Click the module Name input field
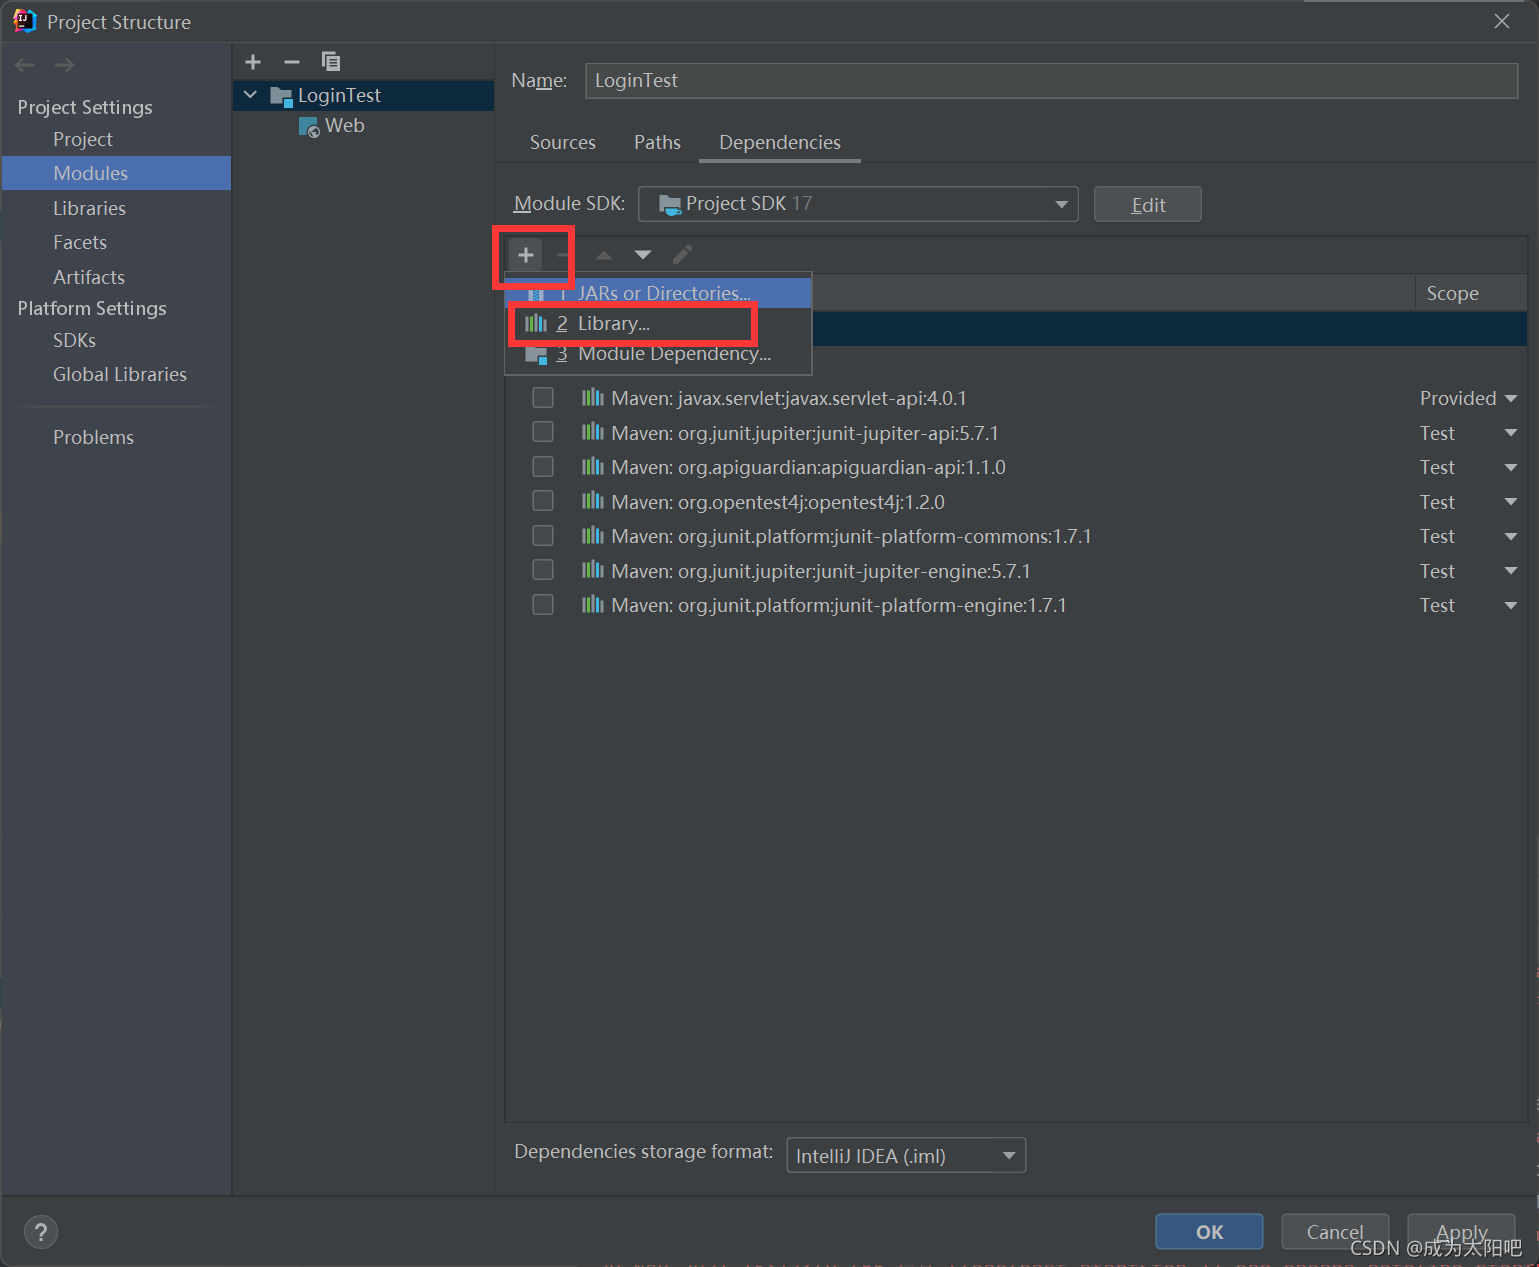Screen dimensions: 1539x1267 pyautogui.click(x=1052, y=81)
